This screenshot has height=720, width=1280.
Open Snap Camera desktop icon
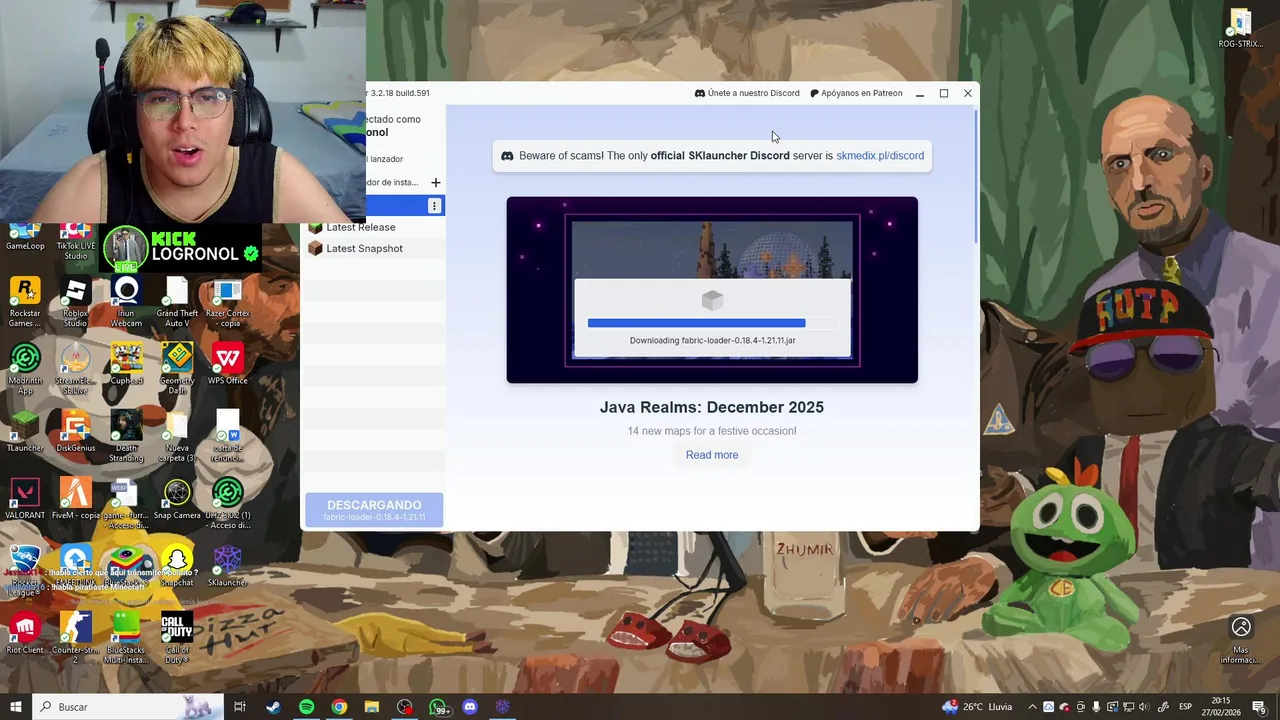(177, 498)
